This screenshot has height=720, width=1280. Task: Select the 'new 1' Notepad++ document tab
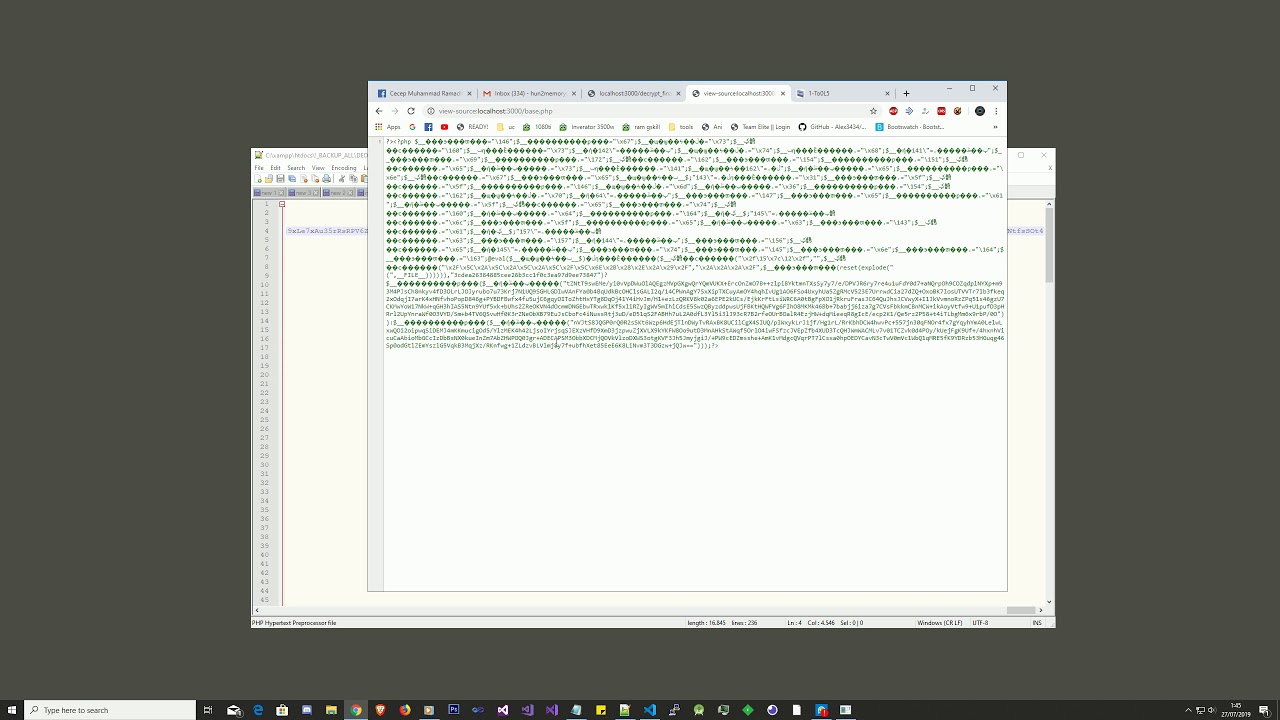coord(268,193)
